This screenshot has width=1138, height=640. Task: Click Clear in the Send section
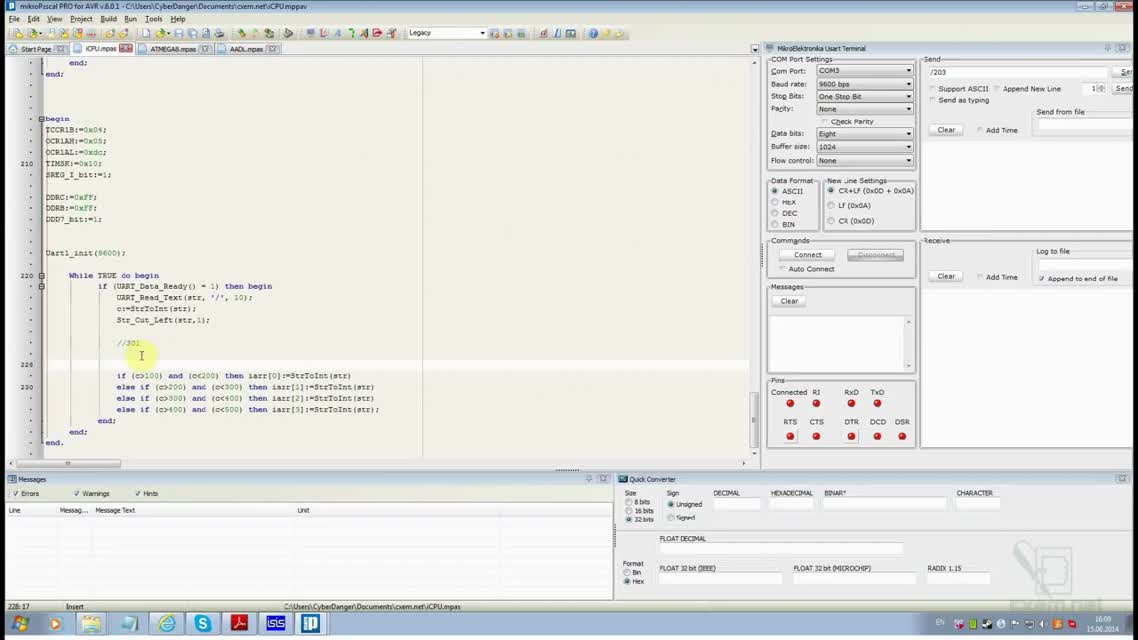(x=946, y=130)
